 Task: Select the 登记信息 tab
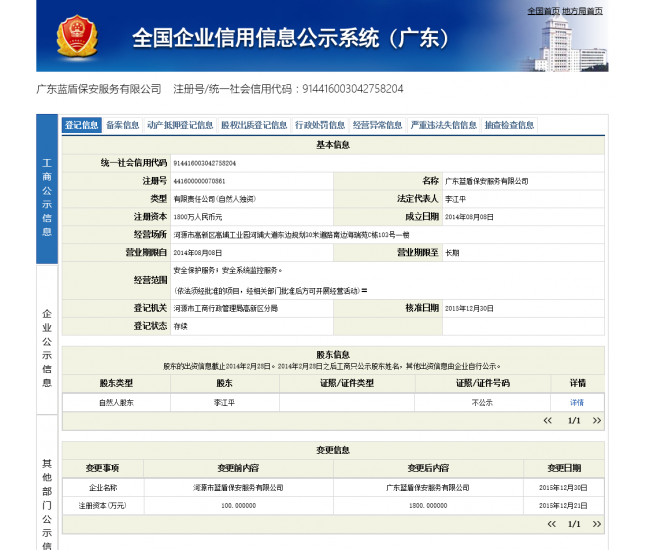[81, 125]
